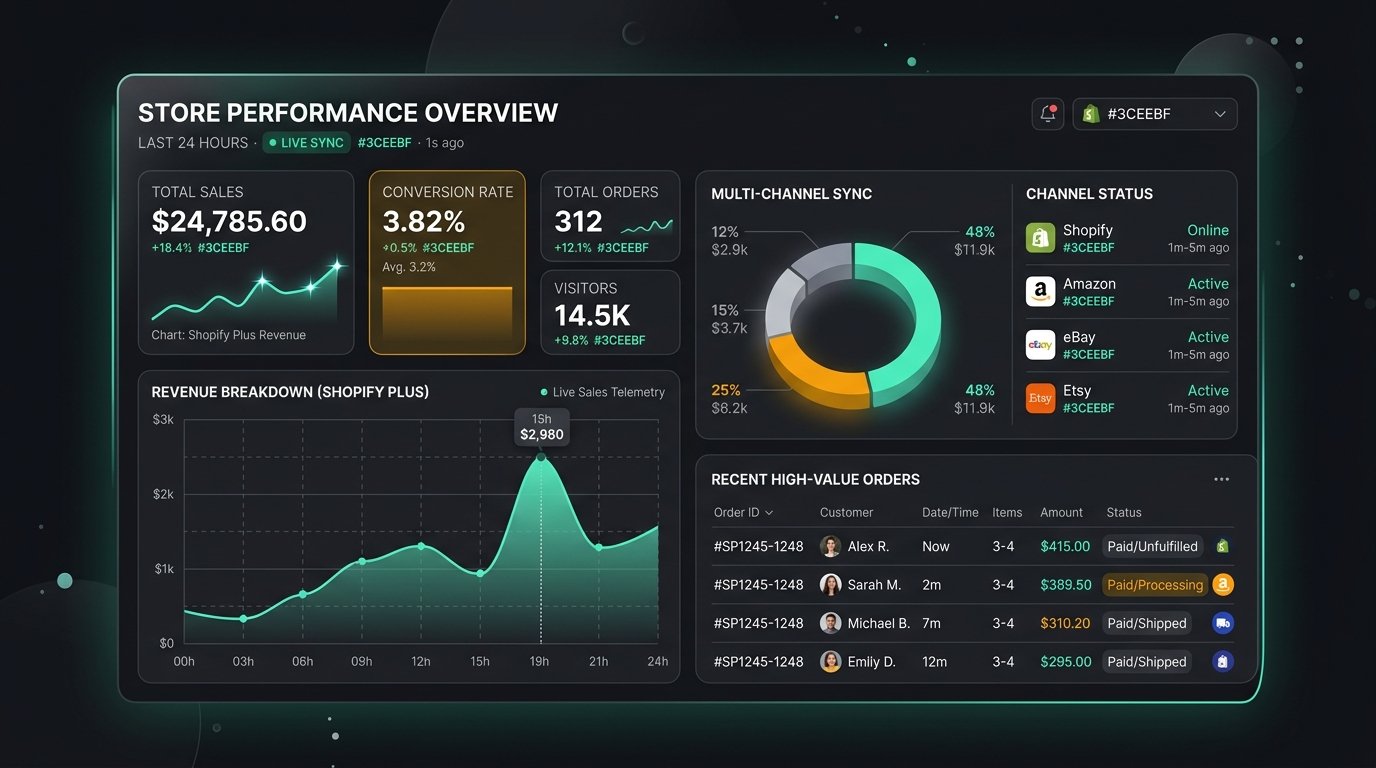Viewport: 1376px width, 768px height.
Task: Click the 12% $2.9k donut label
Action: point(729,241)
